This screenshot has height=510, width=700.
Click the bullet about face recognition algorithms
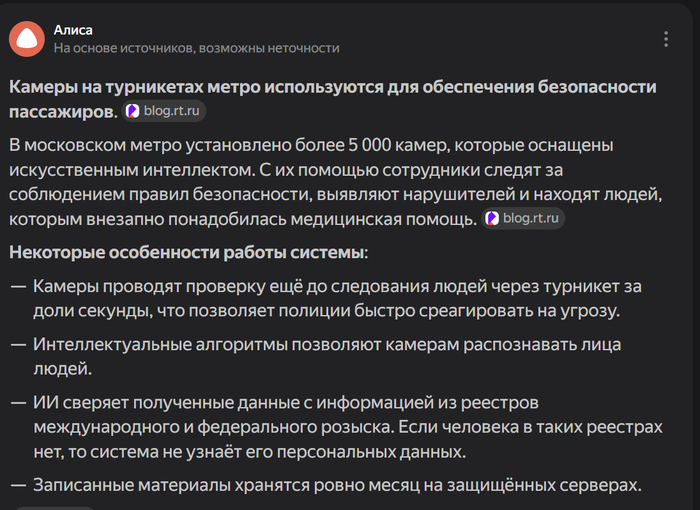[326, 356]
